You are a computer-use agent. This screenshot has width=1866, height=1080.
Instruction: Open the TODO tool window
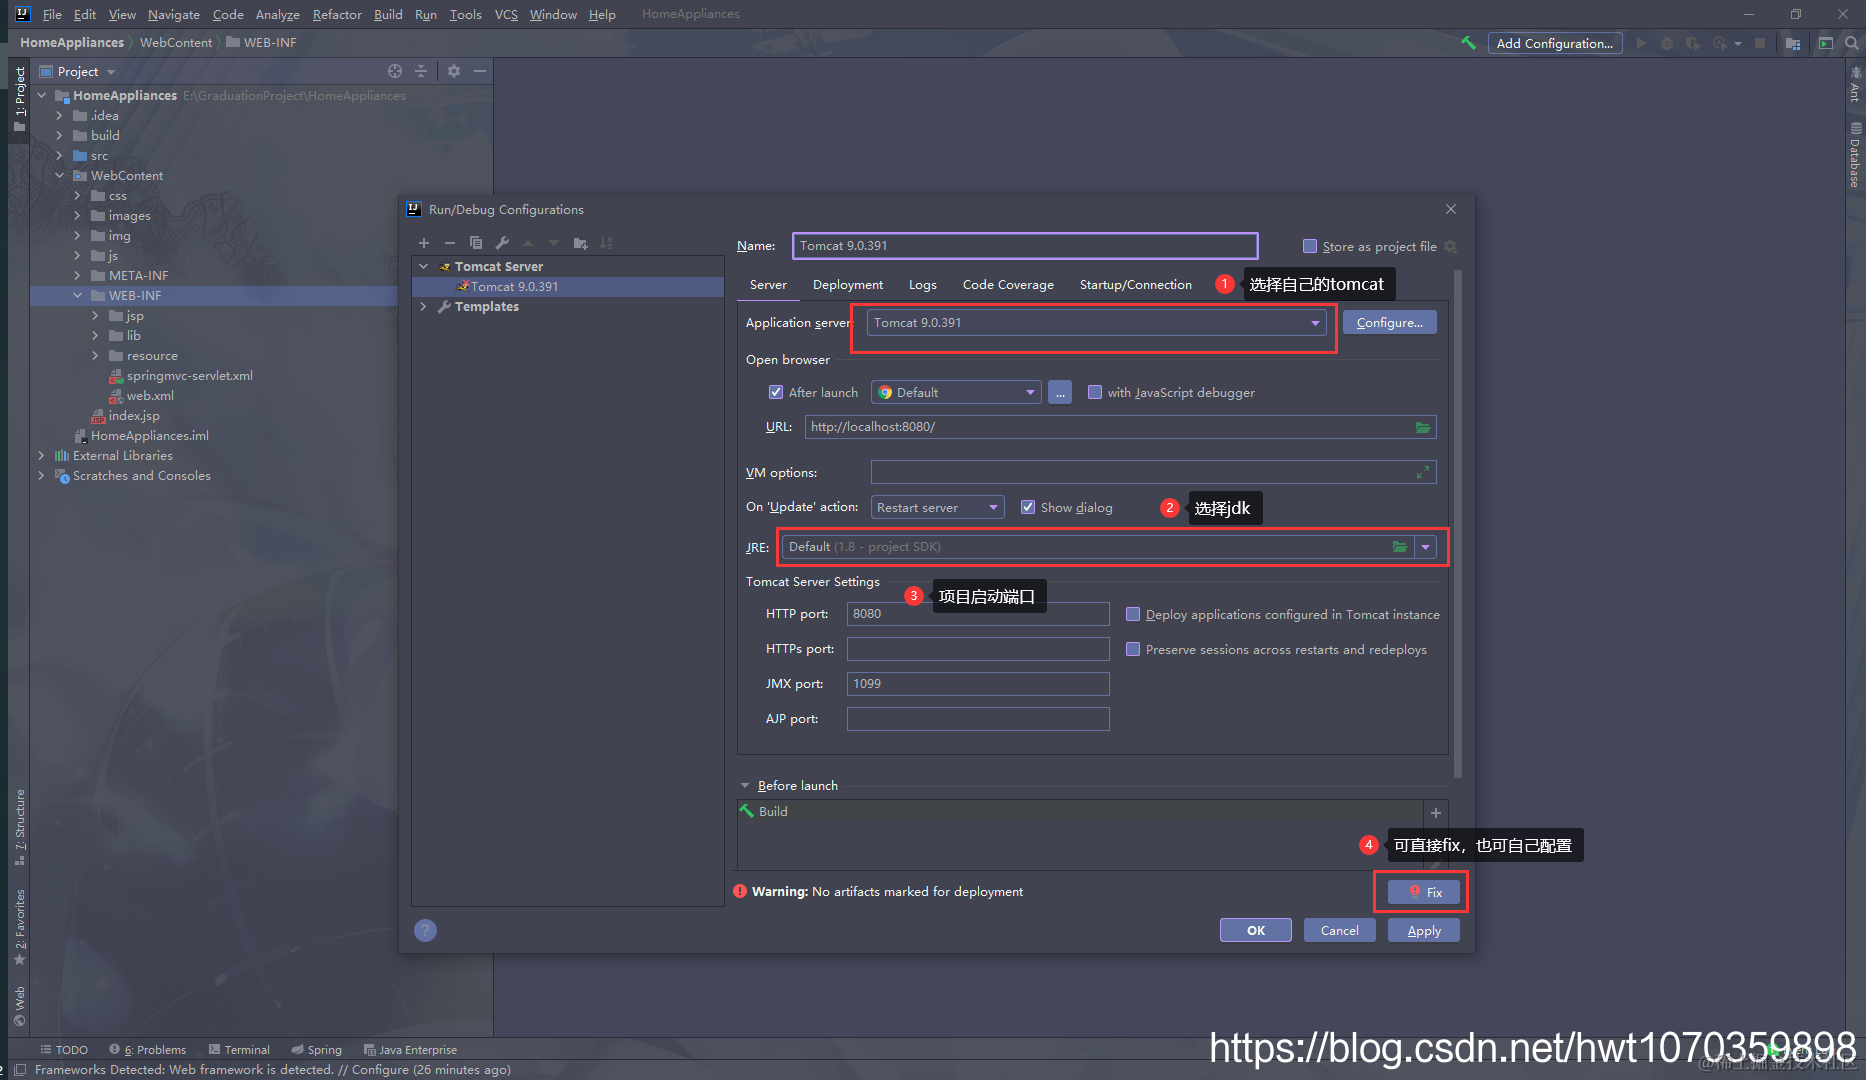point(64,1050)
